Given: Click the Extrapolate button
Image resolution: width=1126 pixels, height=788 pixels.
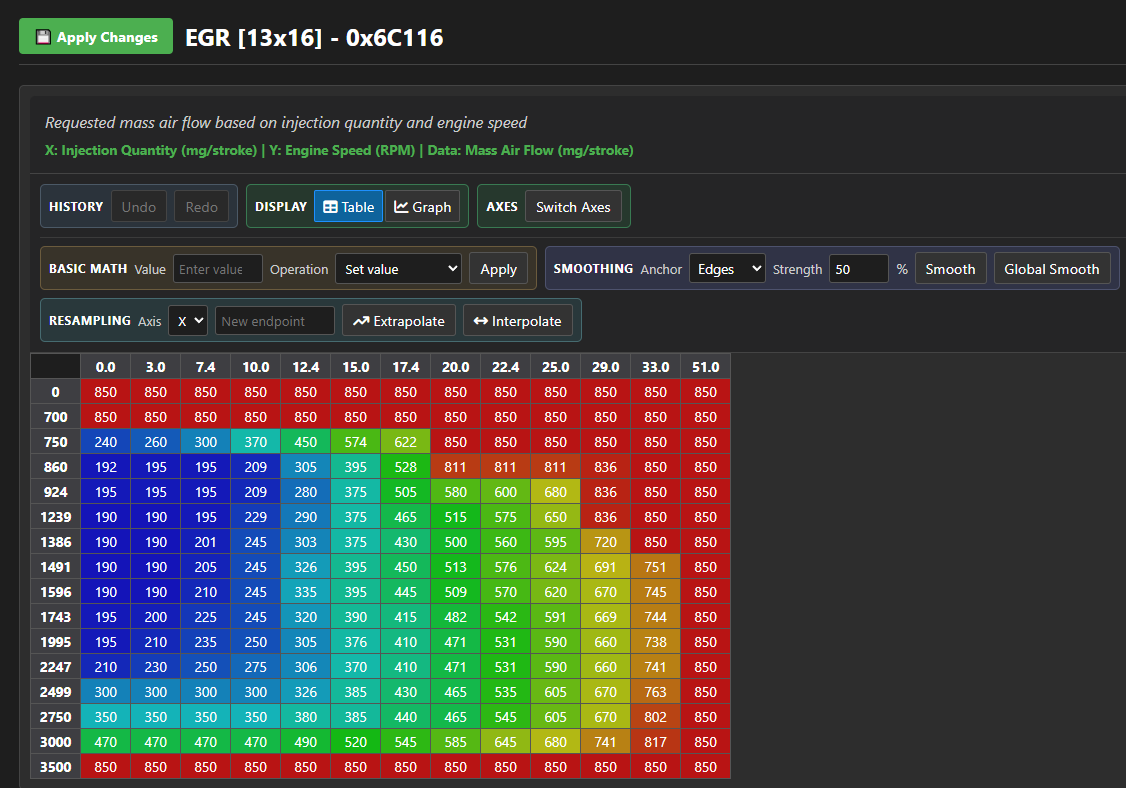Looking at the screenshot, I should click(399, 321).
